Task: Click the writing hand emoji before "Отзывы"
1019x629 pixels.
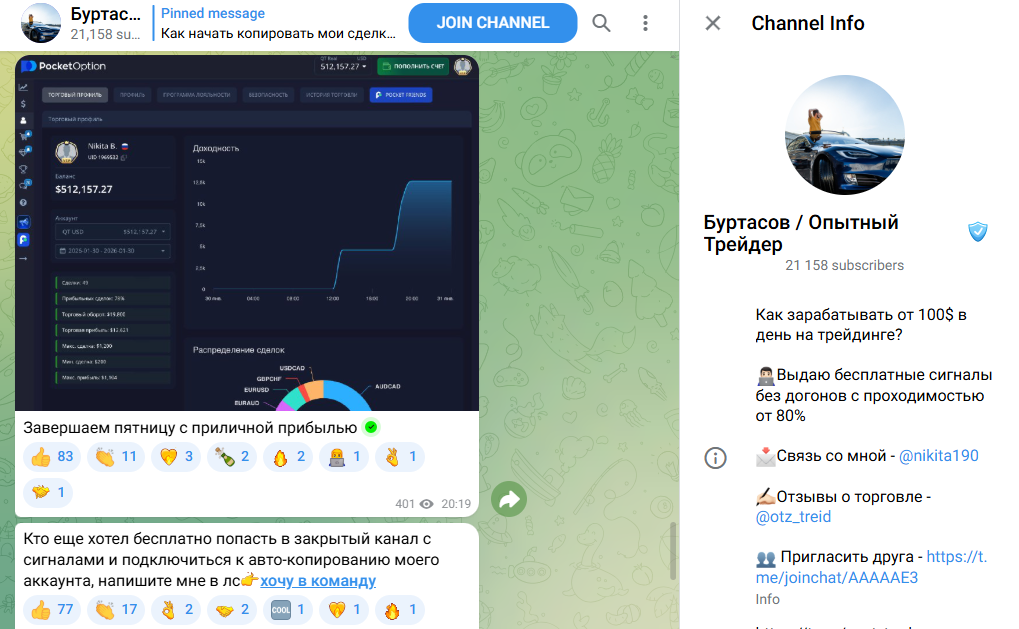Action: pyautogui.click(x=766, y=497)
